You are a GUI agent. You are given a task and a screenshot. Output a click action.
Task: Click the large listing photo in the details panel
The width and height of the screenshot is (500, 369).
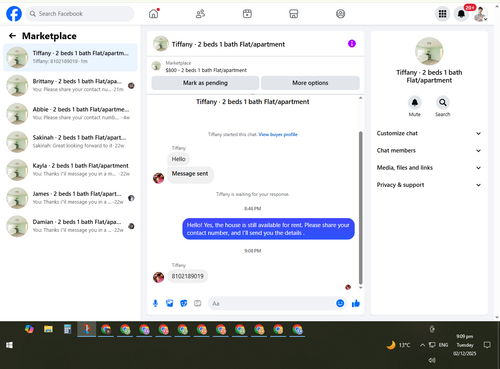pyautogui.click(x=429, y=51)
